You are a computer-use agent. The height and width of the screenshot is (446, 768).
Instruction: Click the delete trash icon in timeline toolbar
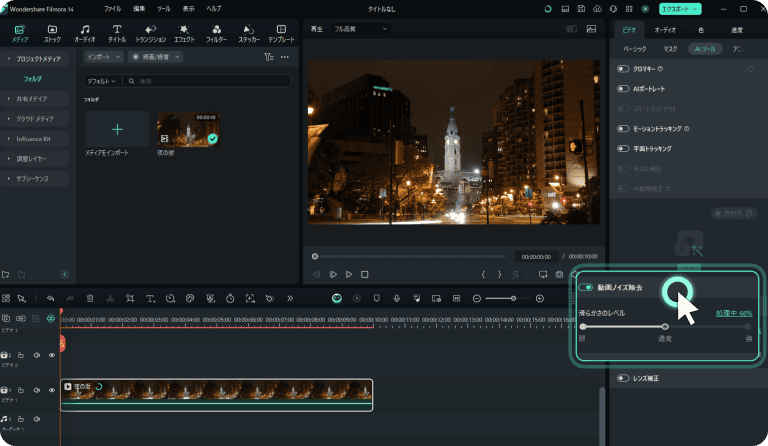click(x=90, y=298)
